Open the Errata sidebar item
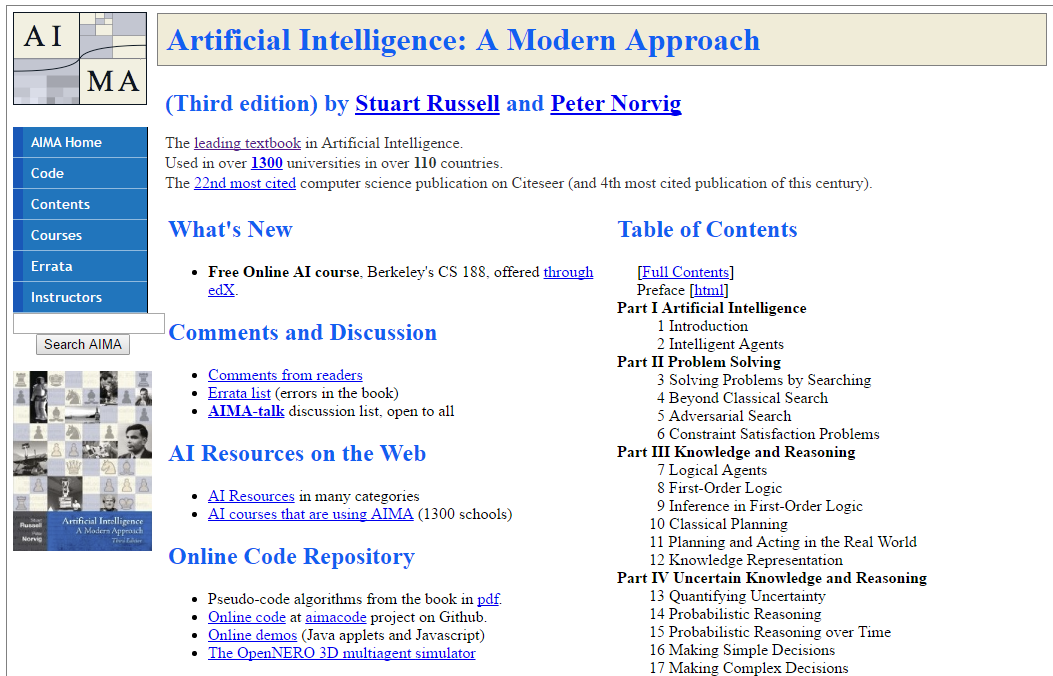 pyautogui.click(x=81, y=266)
